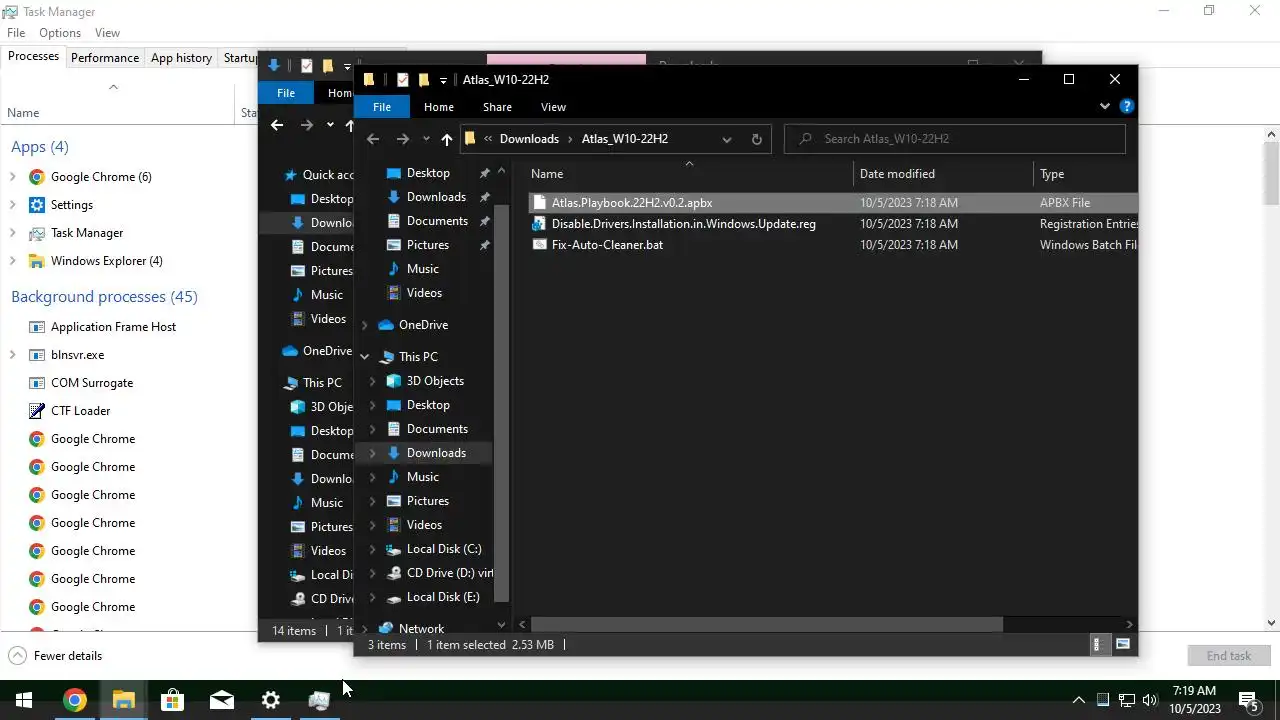The width and height of the screenshot is (1280, 720).
Task: Select the Atlas.Playbook.22H2.v0.2.apbx file icon
Action: [x=540, y=202]
